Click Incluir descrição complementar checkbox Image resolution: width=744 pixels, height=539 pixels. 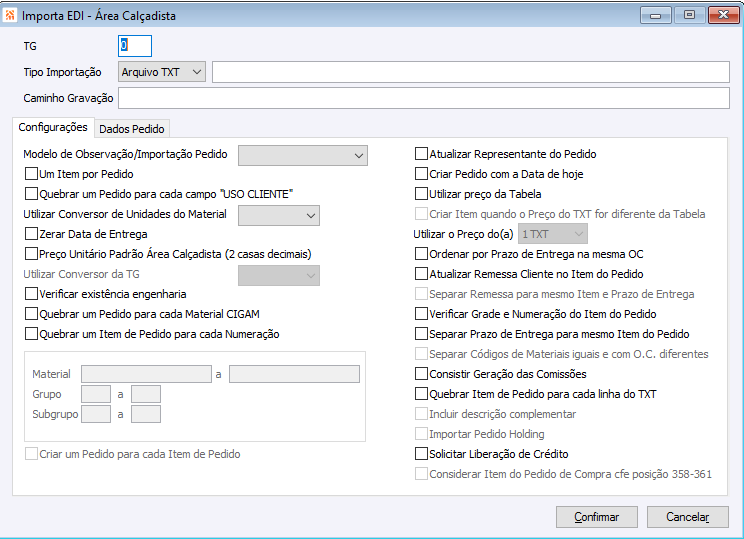coord(421,414)
